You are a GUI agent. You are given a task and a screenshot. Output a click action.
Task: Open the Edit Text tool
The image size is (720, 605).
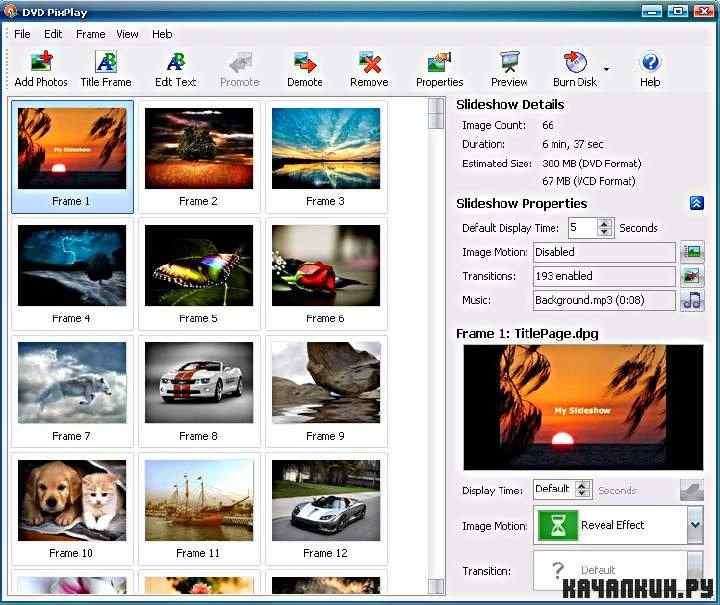(175, 69)
